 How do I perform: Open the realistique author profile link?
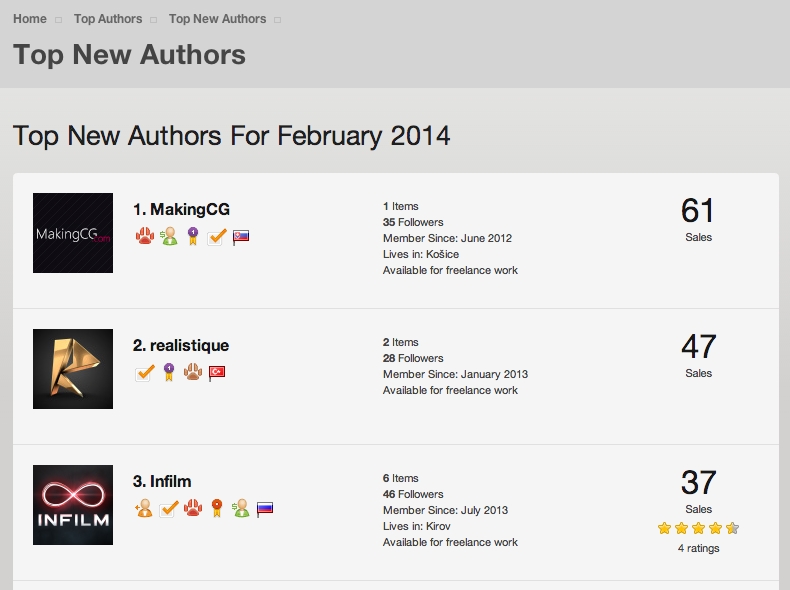181,345
